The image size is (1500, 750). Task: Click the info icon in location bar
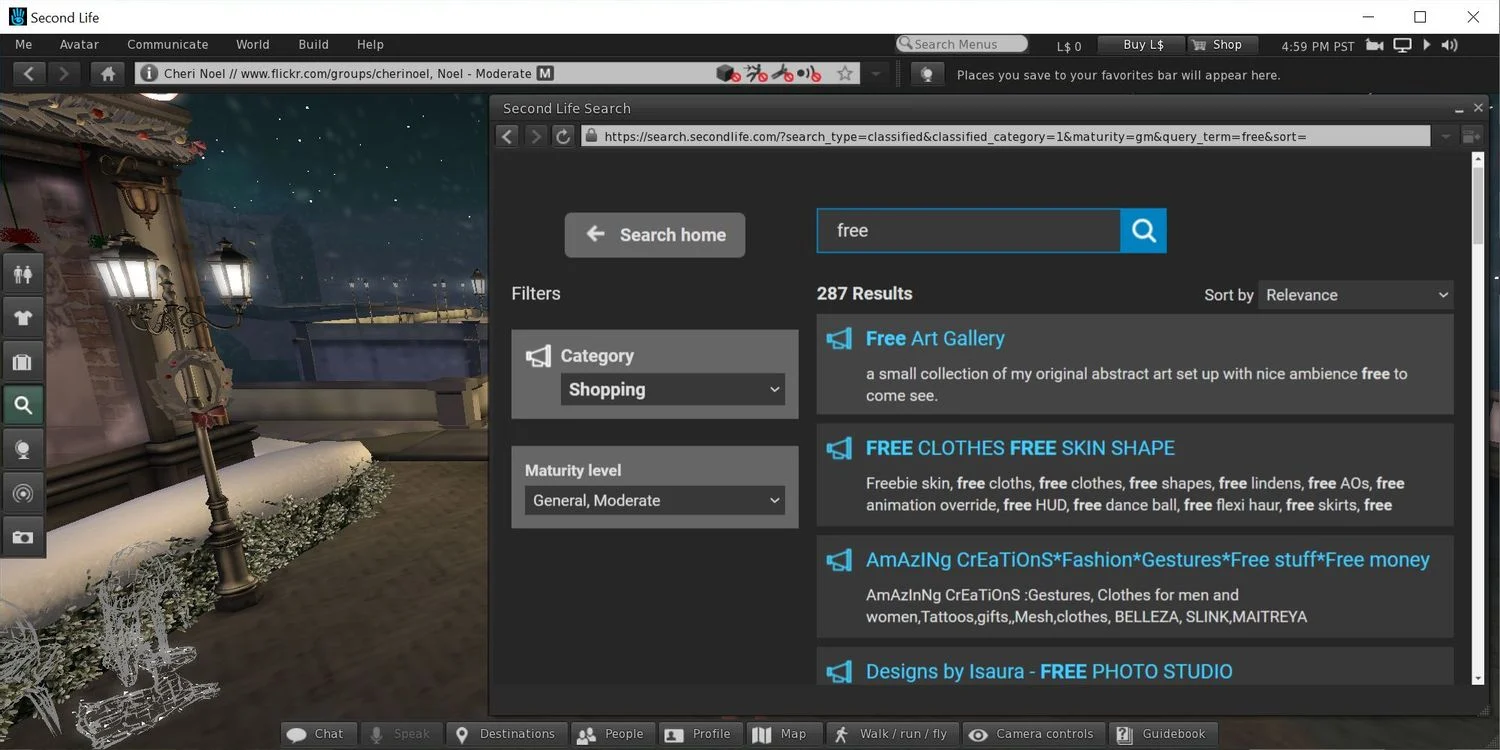[x=149, y=74]
